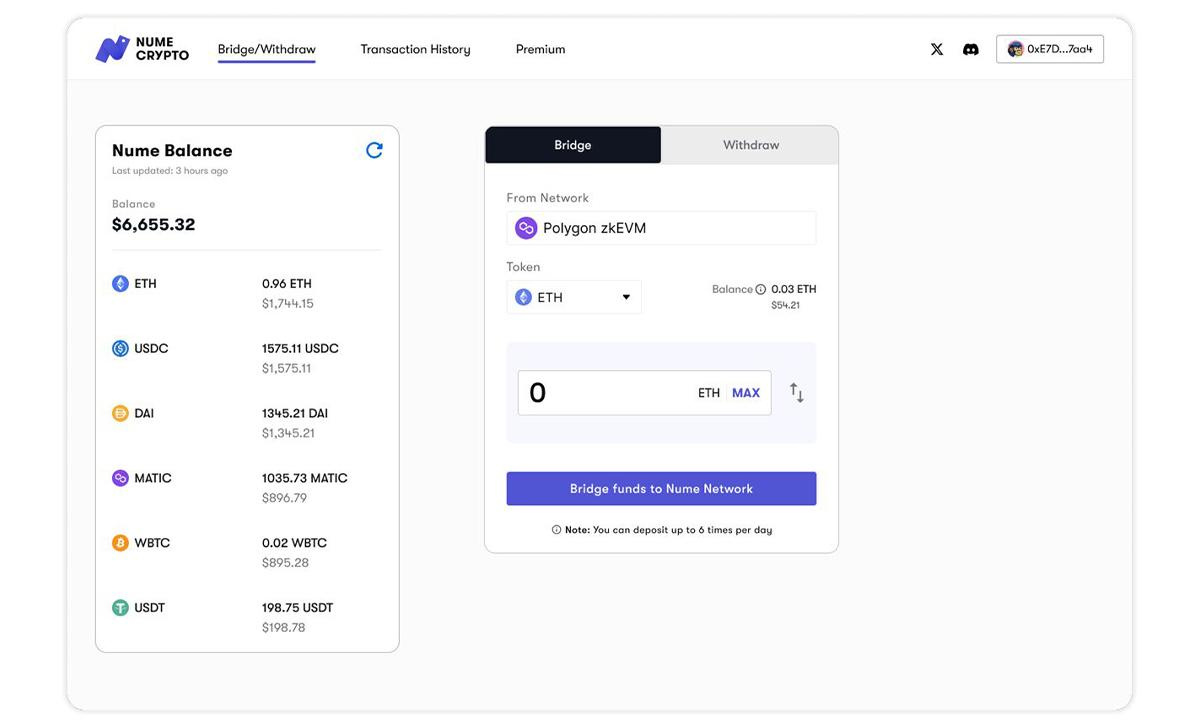Click the deposit limit note text
This screenshot has width=1200, height=720.
[x=669, y=530]
